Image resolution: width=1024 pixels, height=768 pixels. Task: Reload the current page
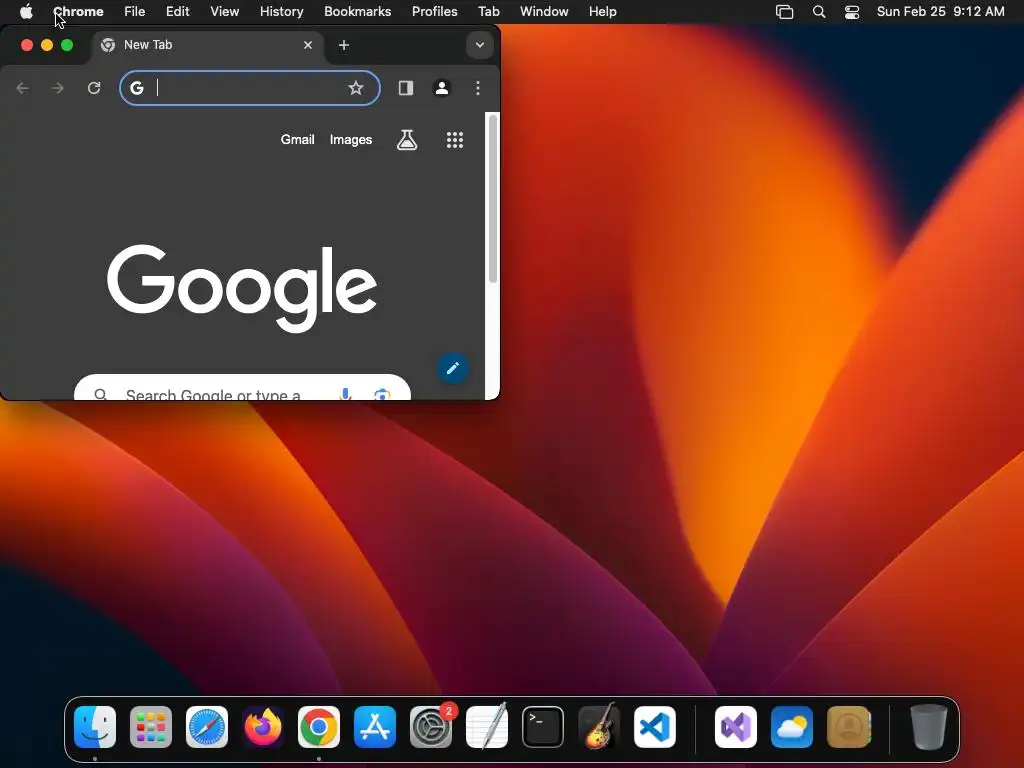coord(94,88)
